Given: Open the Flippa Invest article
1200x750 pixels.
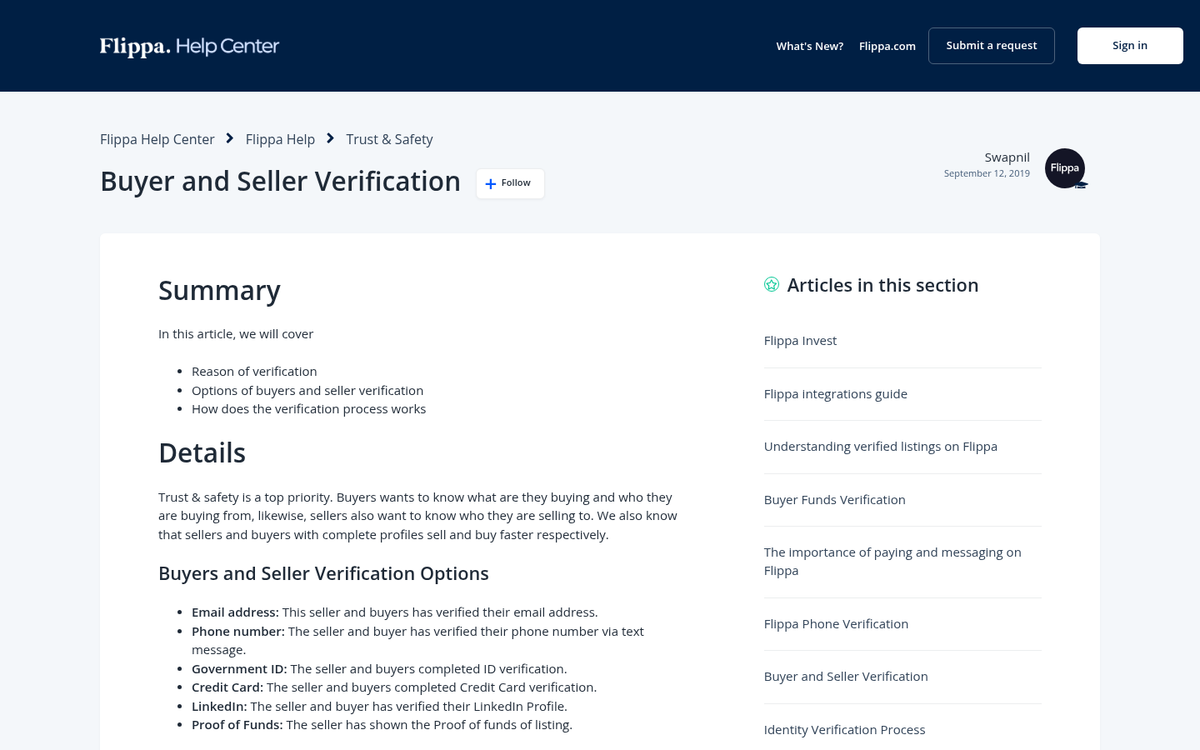Looking at the screenshot, I should tap(800, 340).
